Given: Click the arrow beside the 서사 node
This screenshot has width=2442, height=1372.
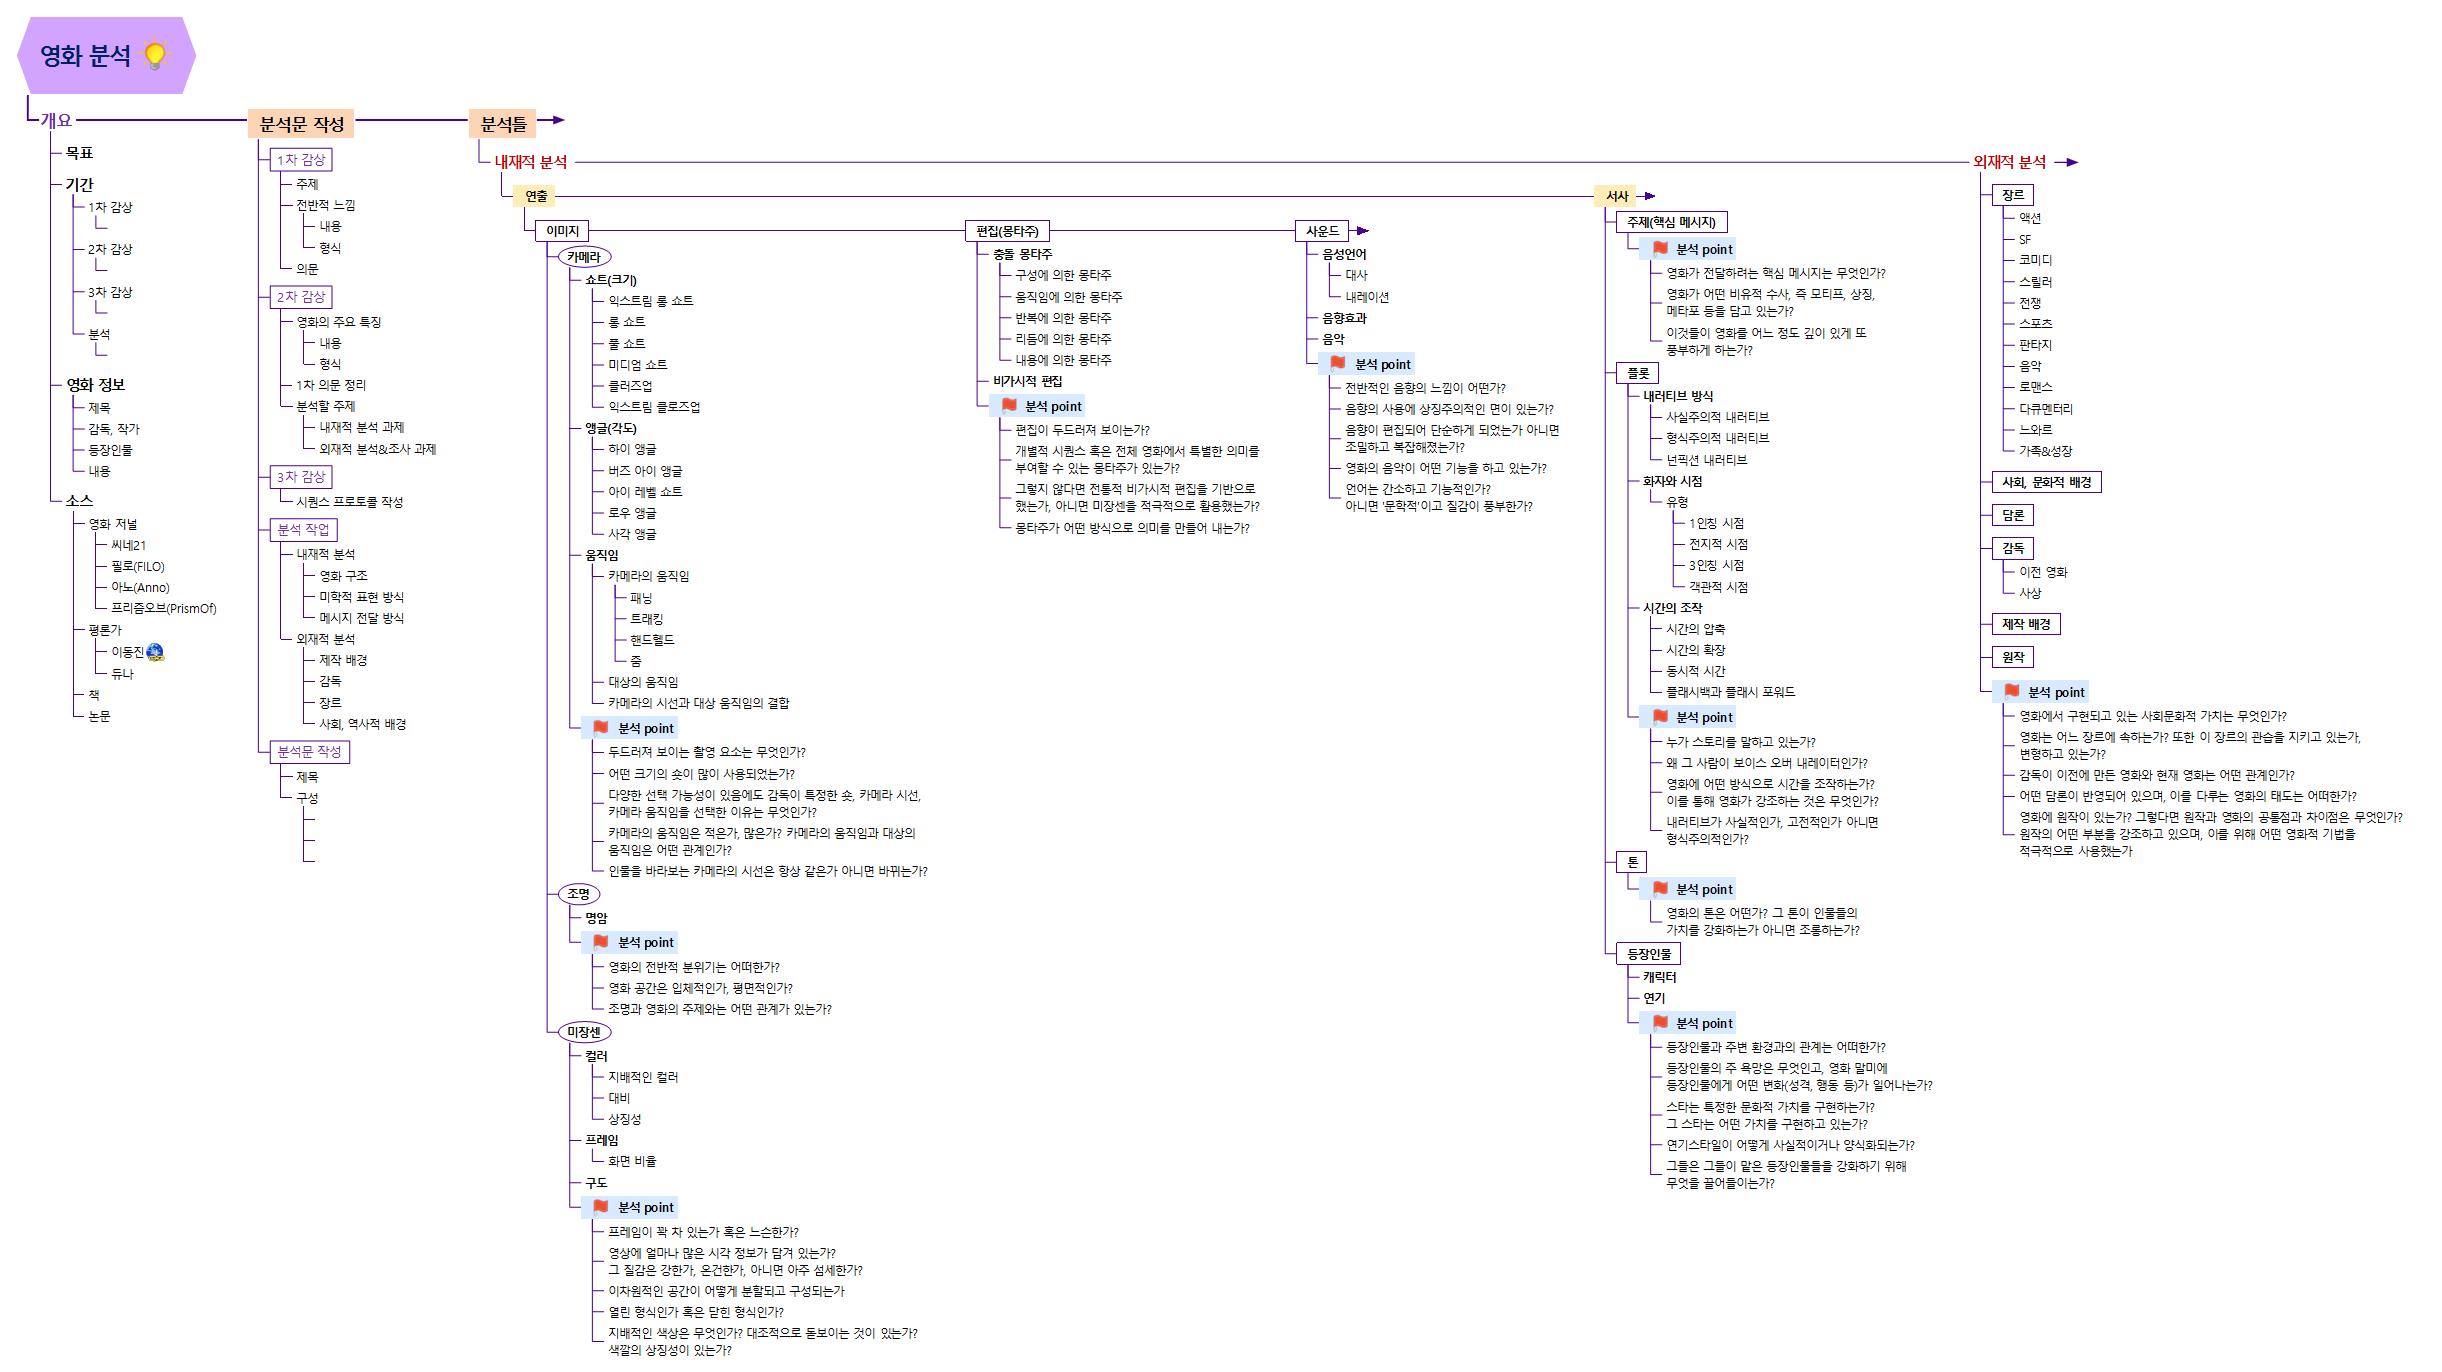Looking at the screenshot, I should [1647, 196].
